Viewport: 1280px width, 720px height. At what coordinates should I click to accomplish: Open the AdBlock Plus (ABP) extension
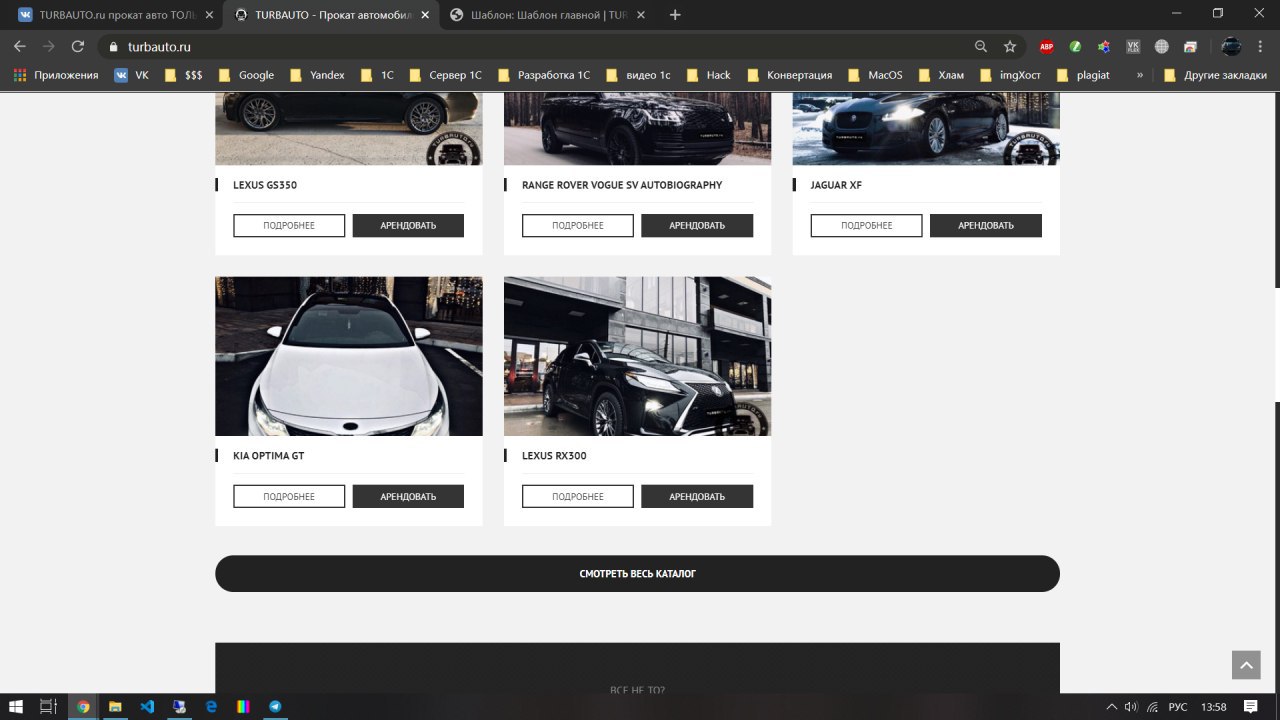pyautogui.click(x=1047, y=46)
